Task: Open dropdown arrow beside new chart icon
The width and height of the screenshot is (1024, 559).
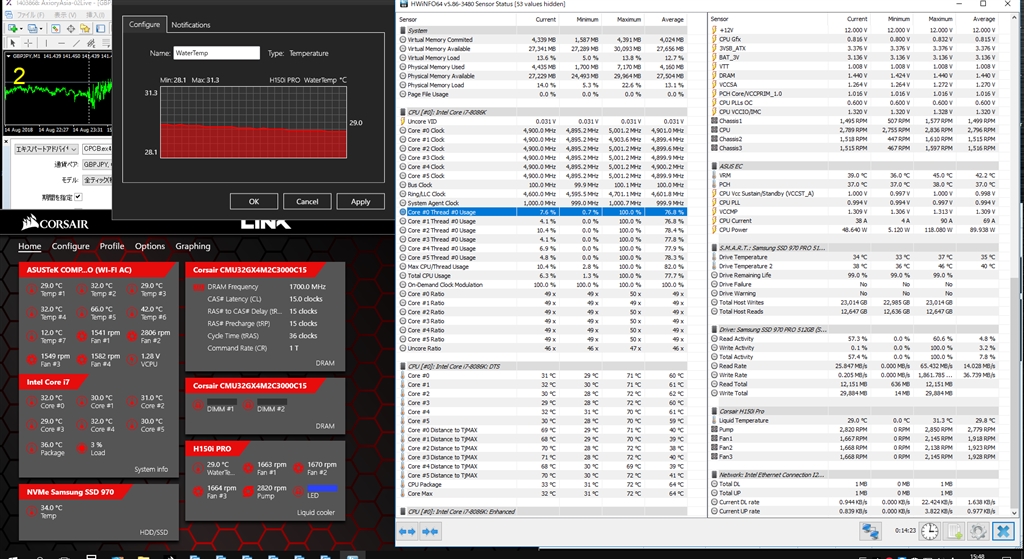Action: tap(22, 28)
